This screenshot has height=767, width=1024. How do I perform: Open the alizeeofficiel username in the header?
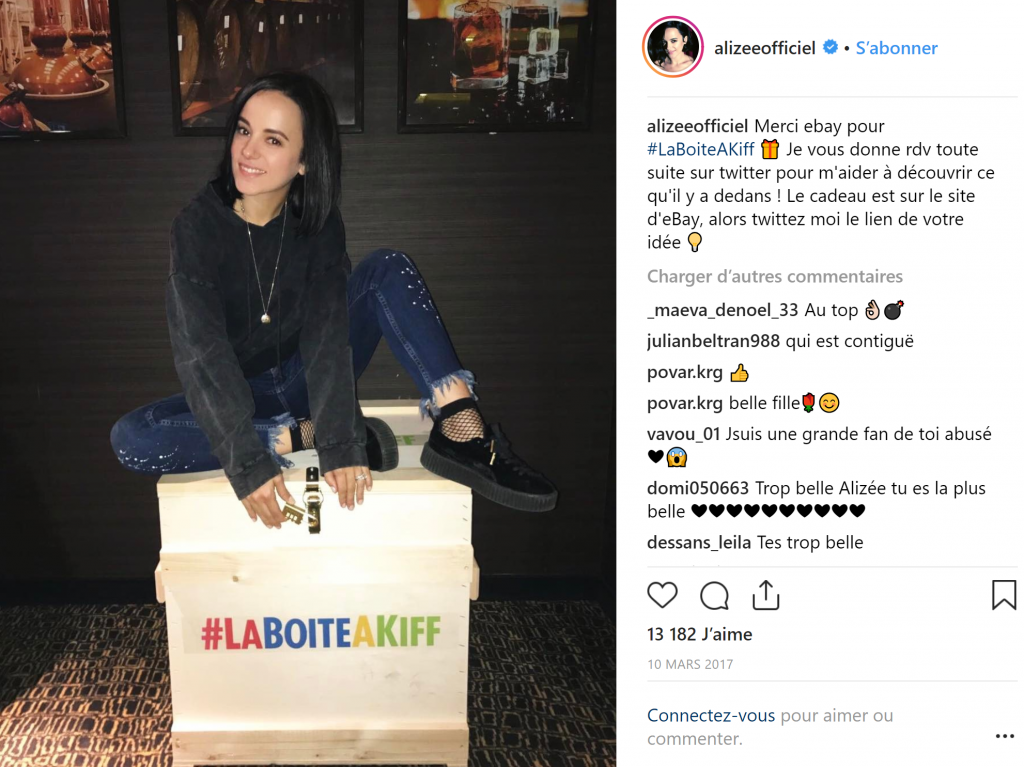765,48
